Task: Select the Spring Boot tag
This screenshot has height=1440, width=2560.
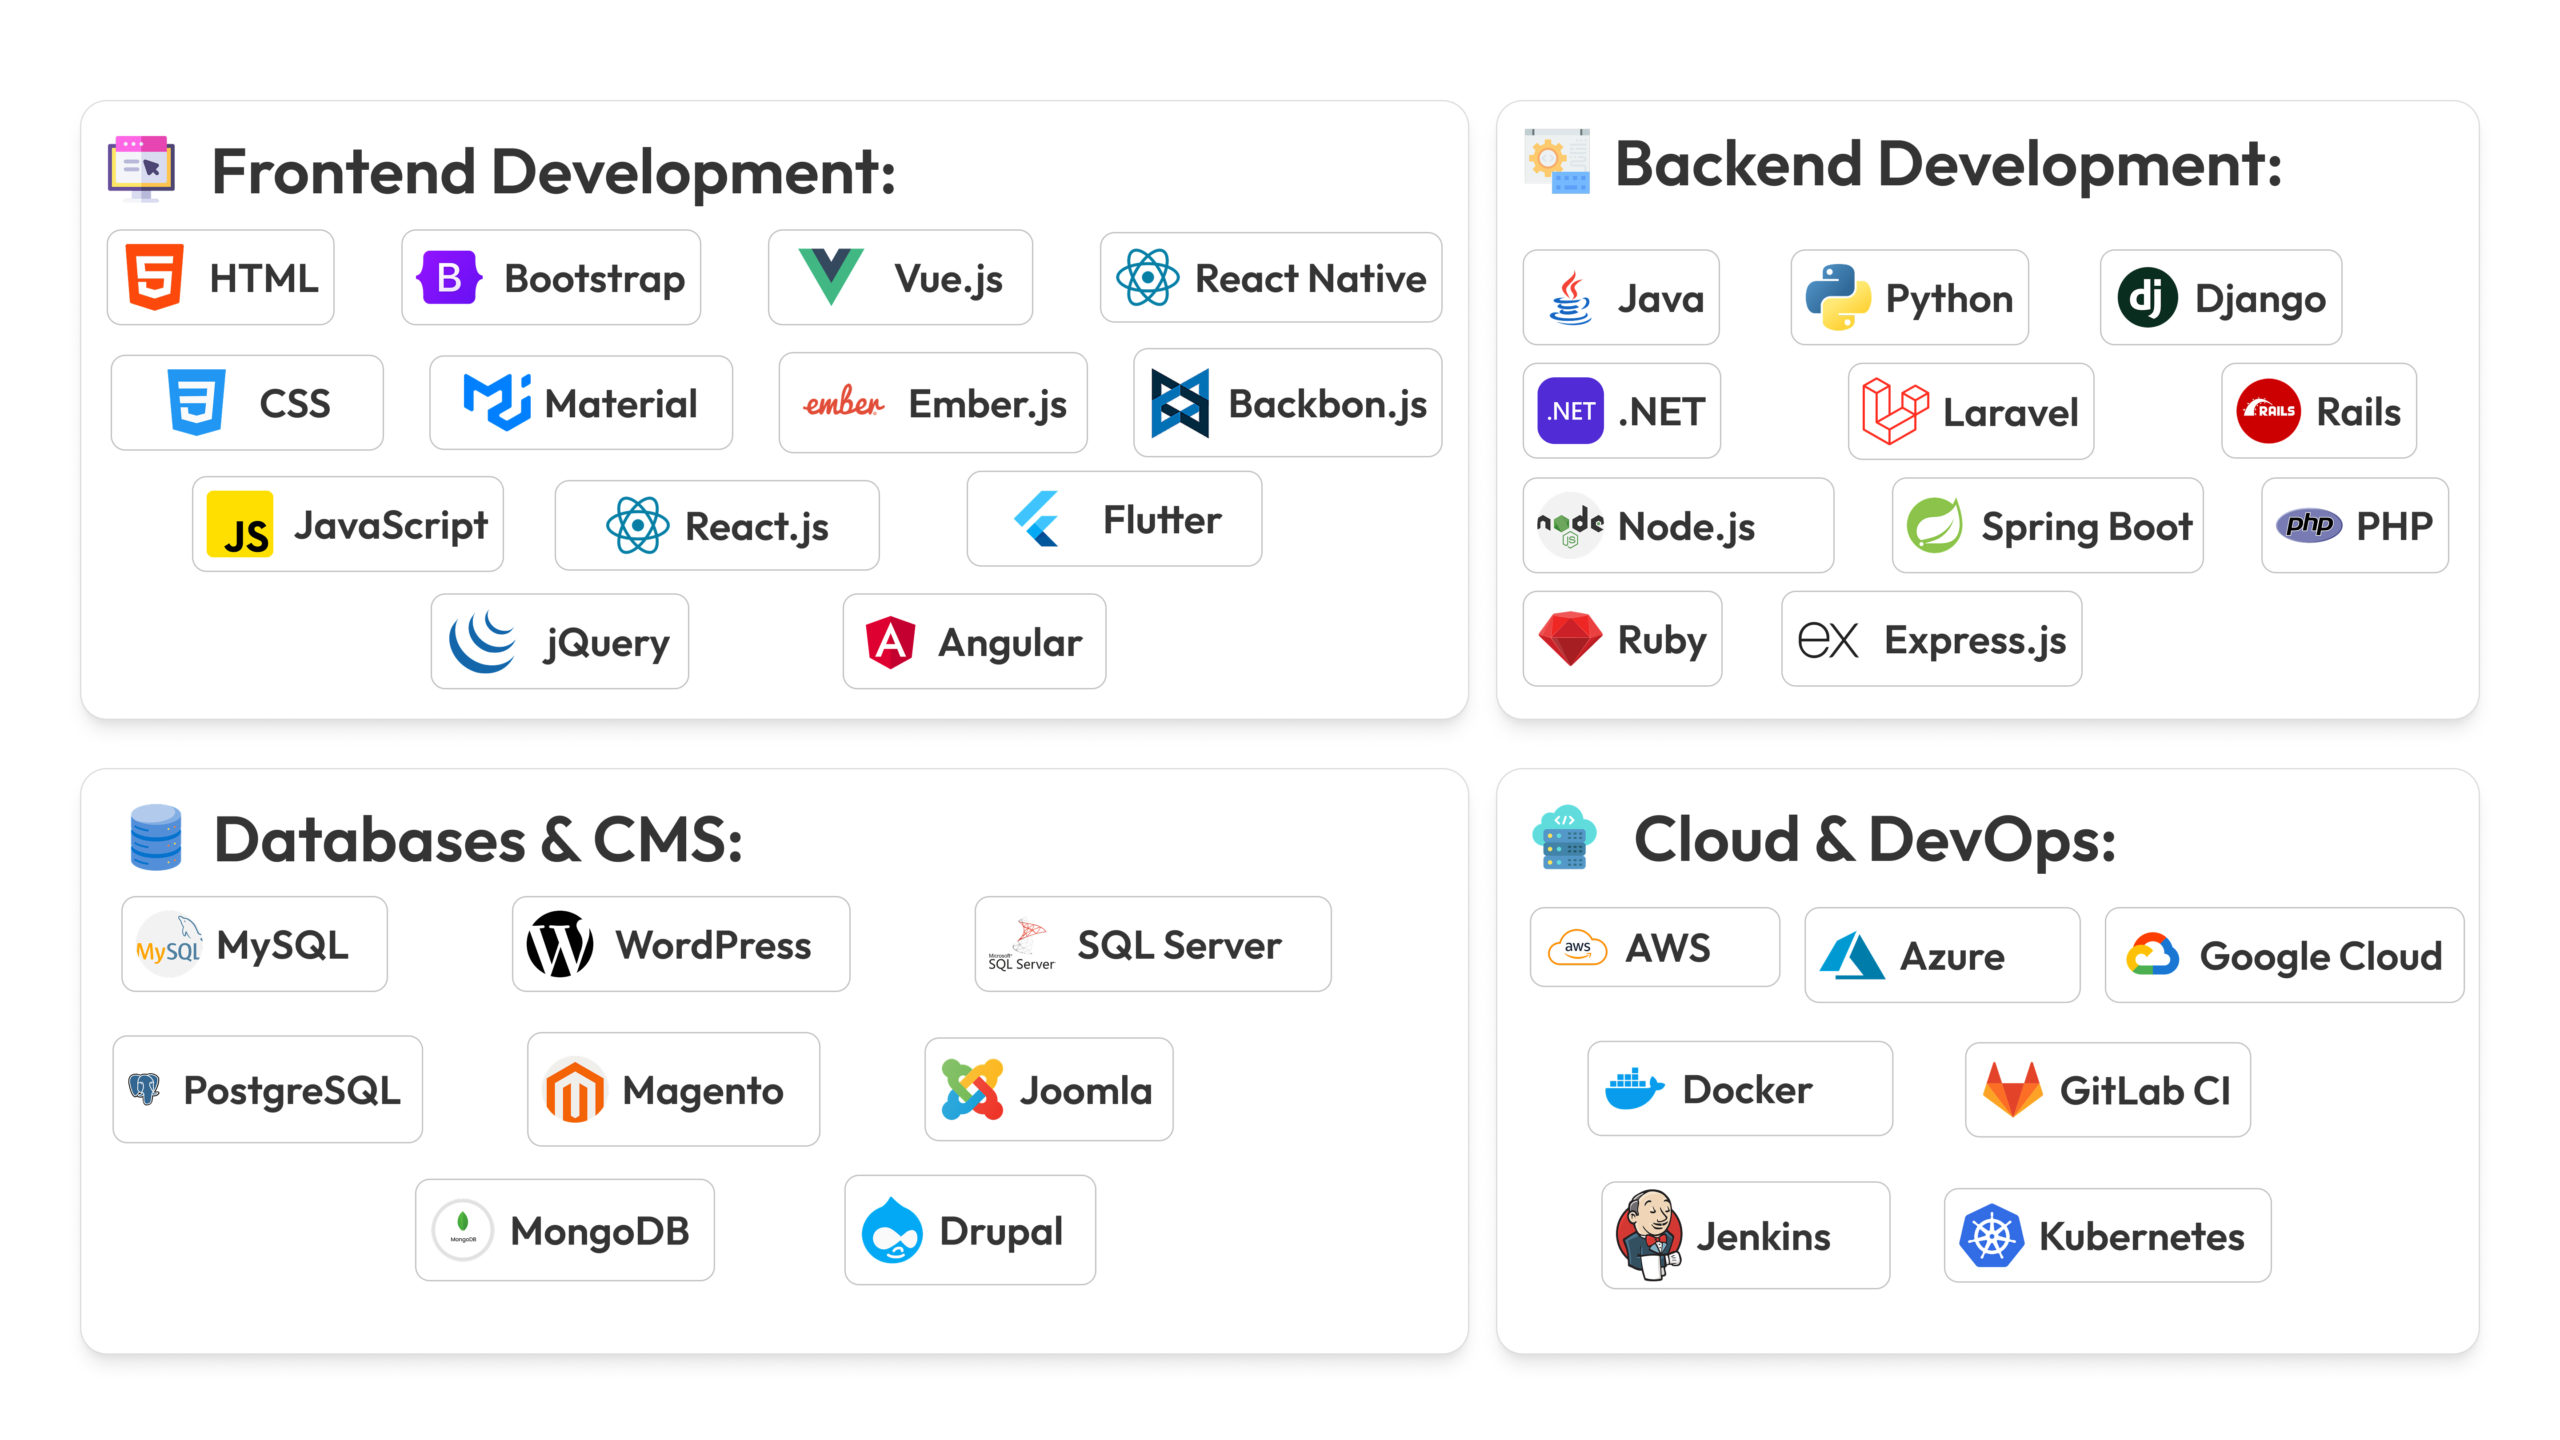Action: [x=2047, y=526]
